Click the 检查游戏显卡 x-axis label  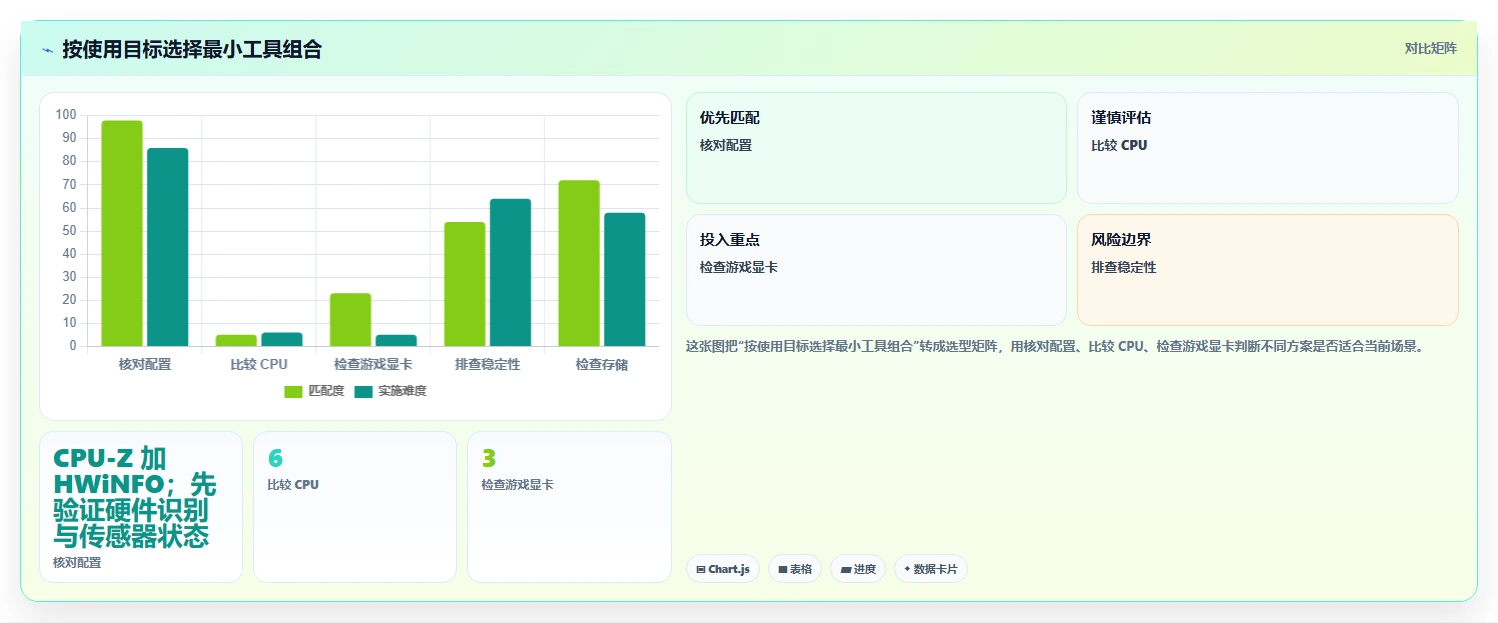tap(373, 365)
